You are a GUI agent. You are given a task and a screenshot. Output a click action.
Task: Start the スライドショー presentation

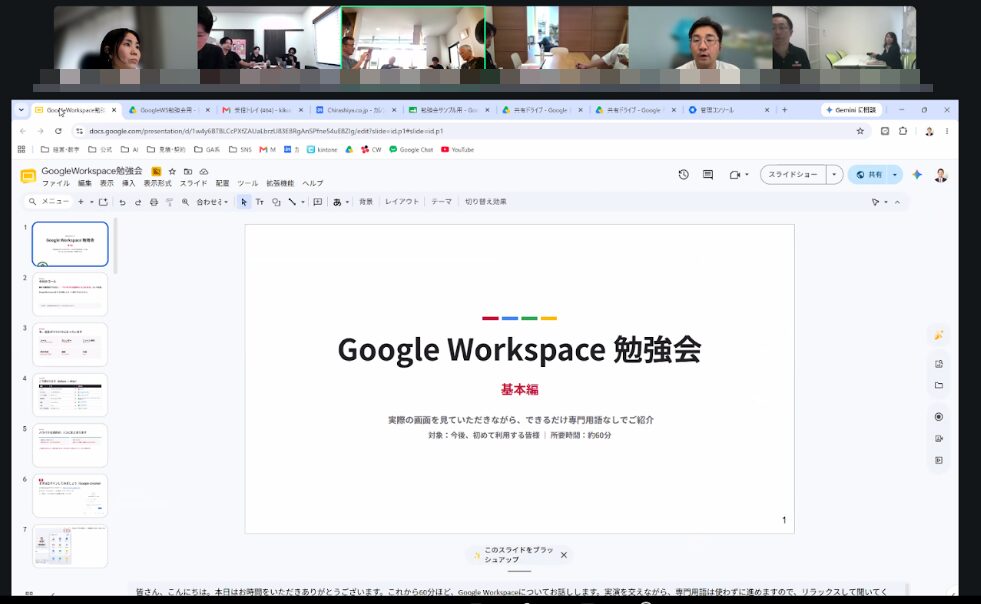[793, 175]
